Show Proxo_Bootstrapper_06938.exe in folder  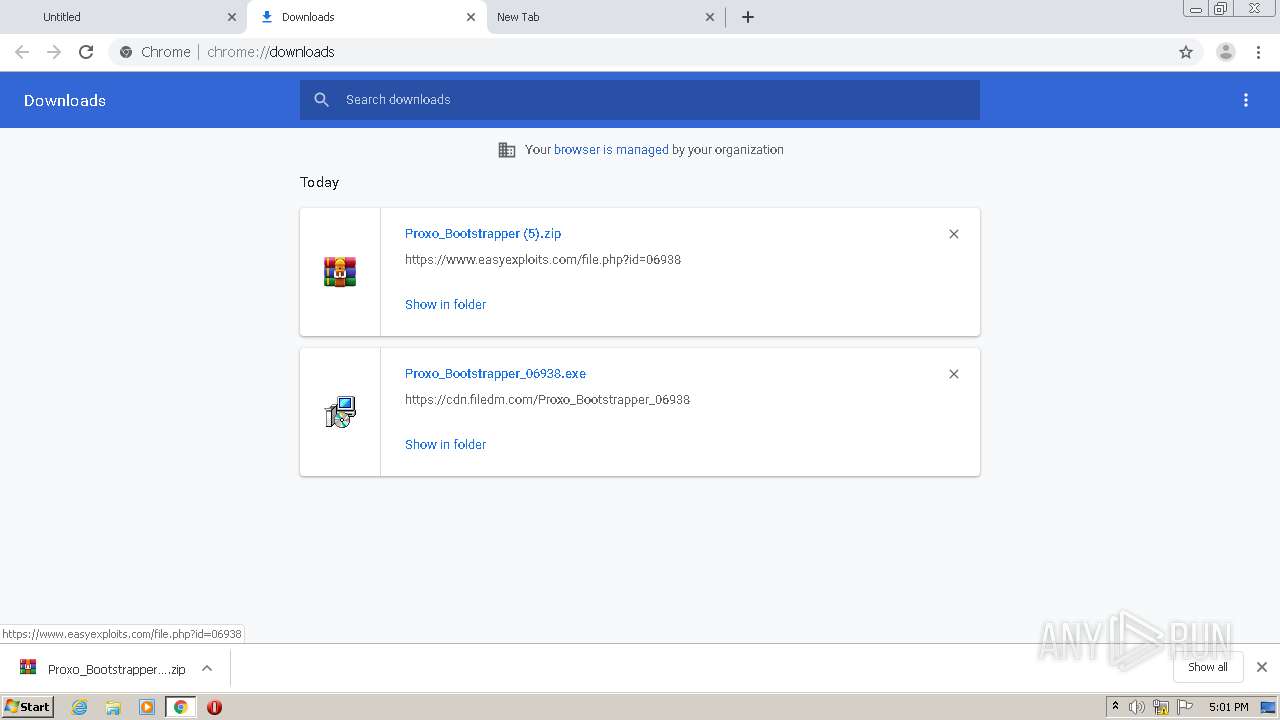pyautogui.click(x=445, y=444)
